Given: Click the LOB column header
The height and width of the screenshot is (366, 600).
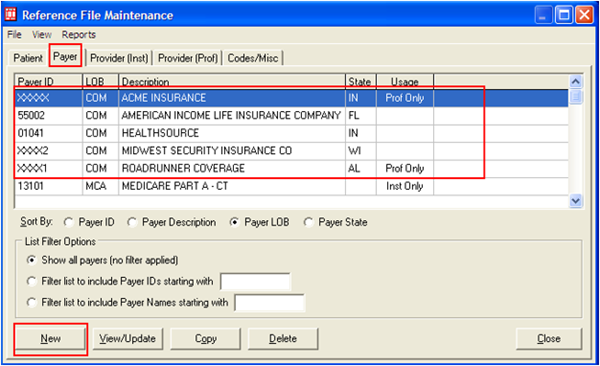Looking at the screenshot, I should click(x=101, y=82).
